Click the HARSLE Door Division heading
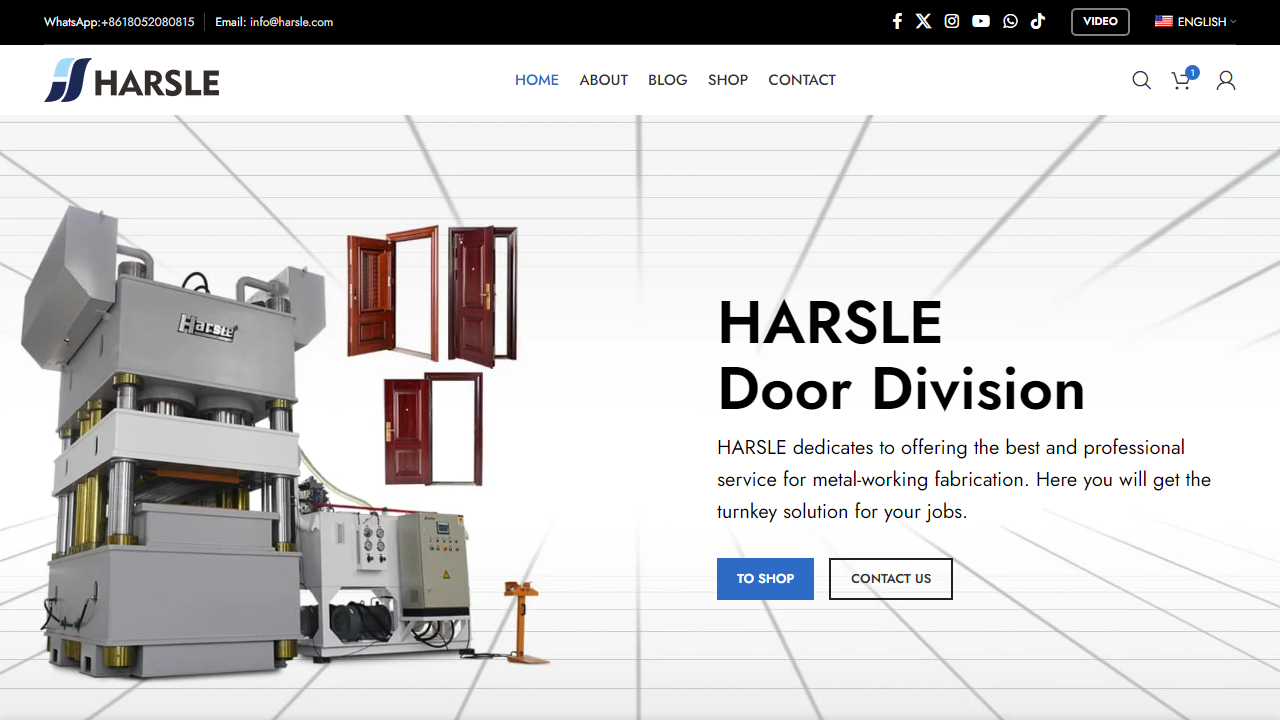The height and width of the screenshot is (720, 1280). click(901, 356)
